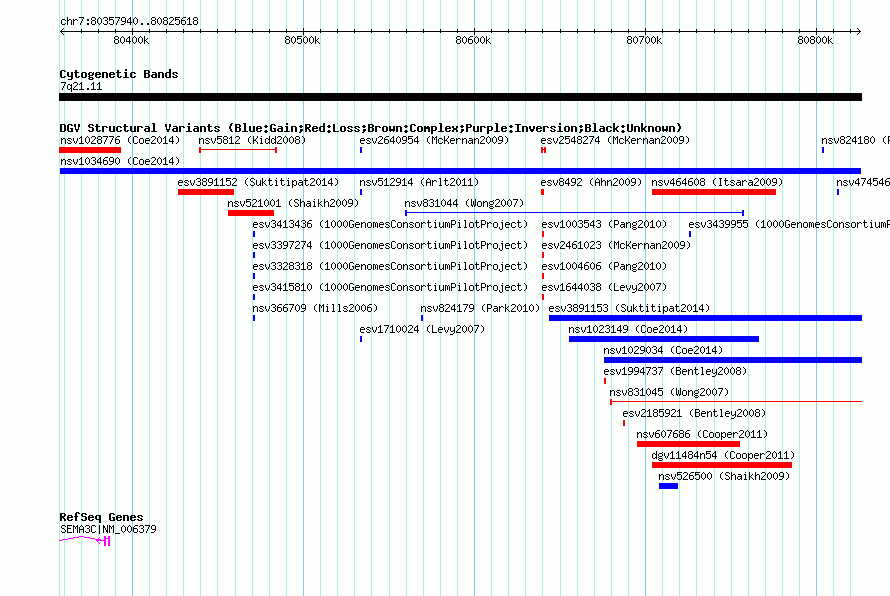
Task: Click the esv3439955 1000 Genomes label
Action: 789,224
